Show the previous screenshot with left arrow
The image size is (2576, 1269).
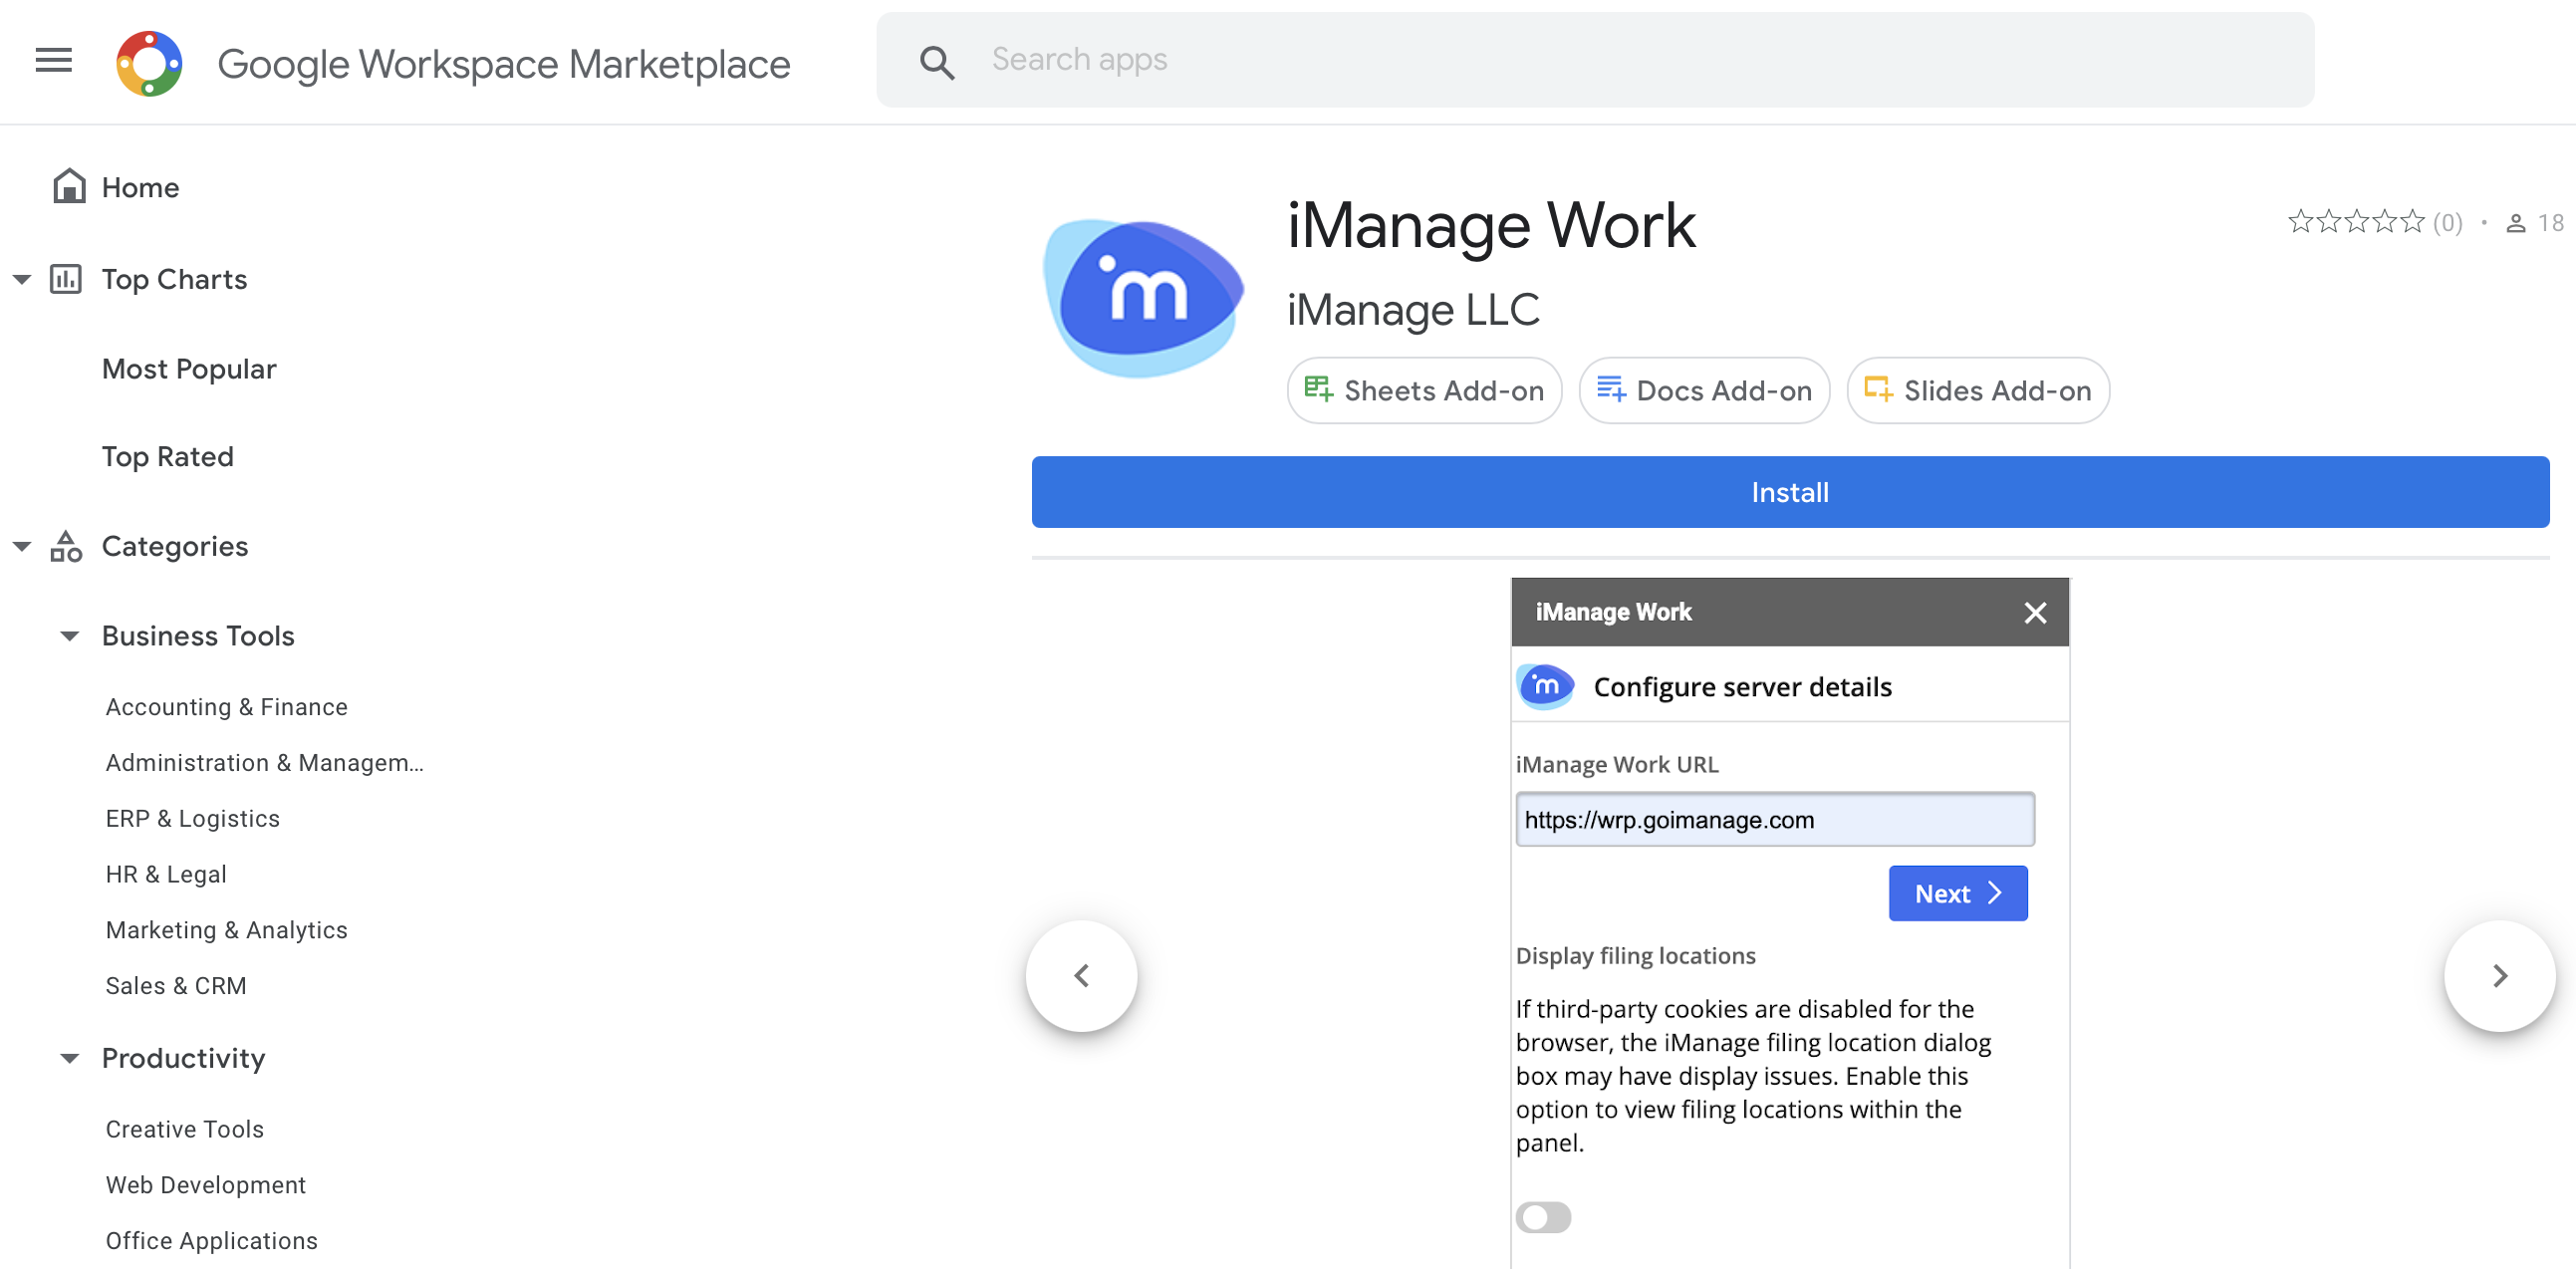point(1081,975)
